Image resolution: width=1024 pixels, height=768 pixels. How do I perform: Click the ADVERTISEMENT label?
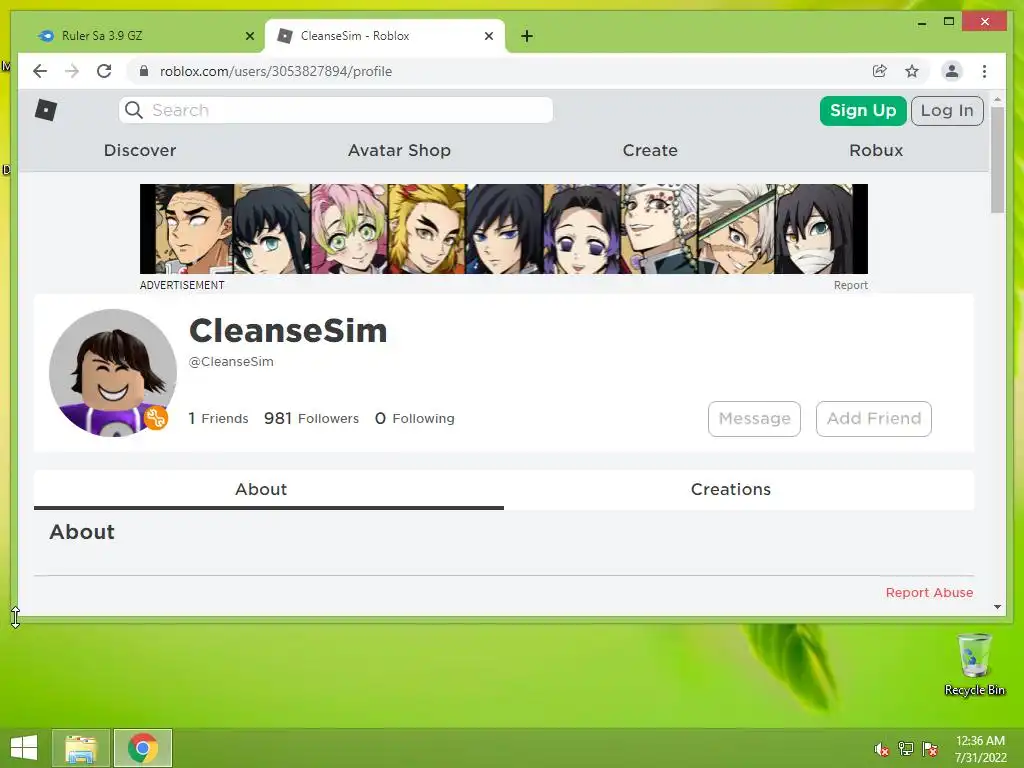point(182,285)
